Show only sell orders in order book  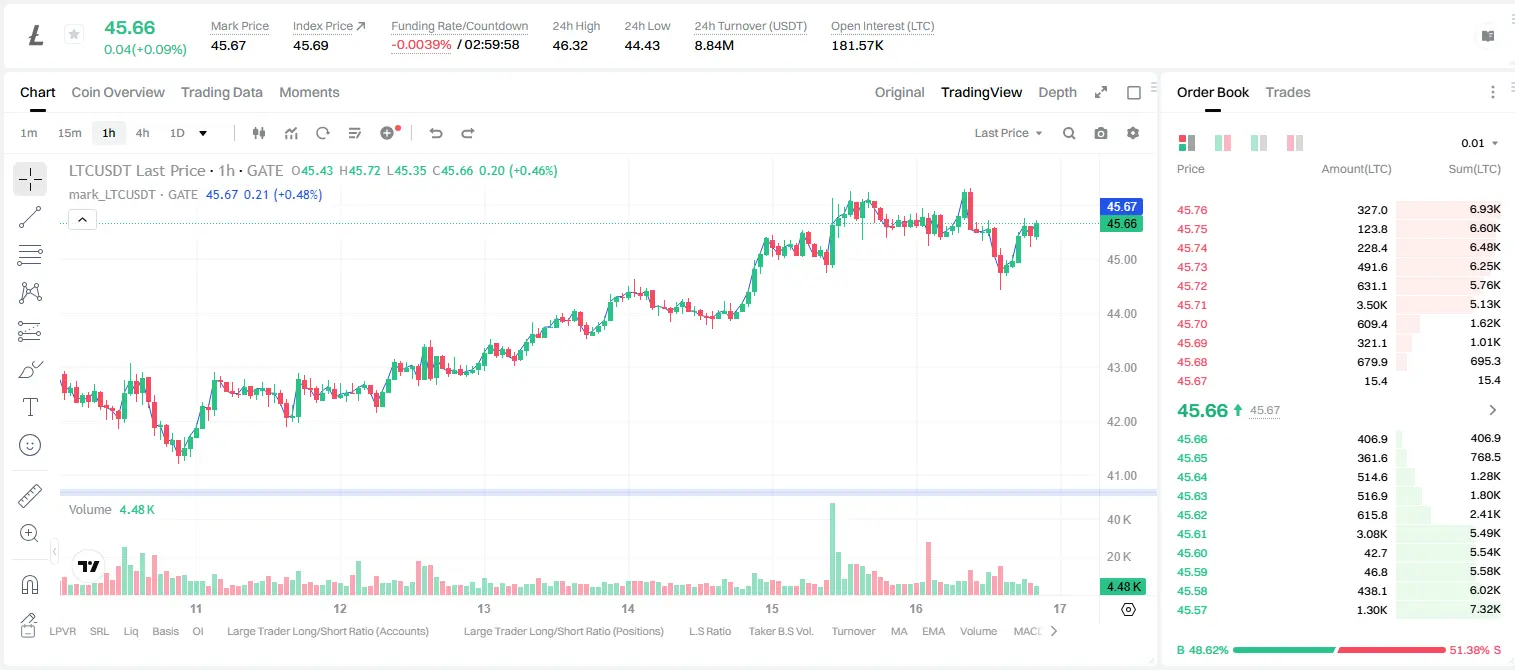tap(1295, 143)
